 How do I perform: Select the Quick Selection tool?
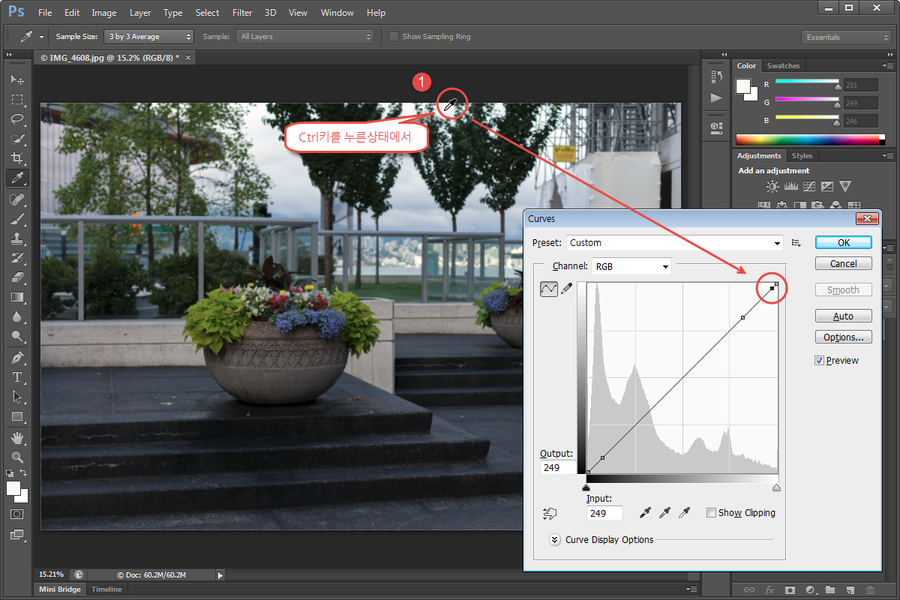(x=17, y=138)
